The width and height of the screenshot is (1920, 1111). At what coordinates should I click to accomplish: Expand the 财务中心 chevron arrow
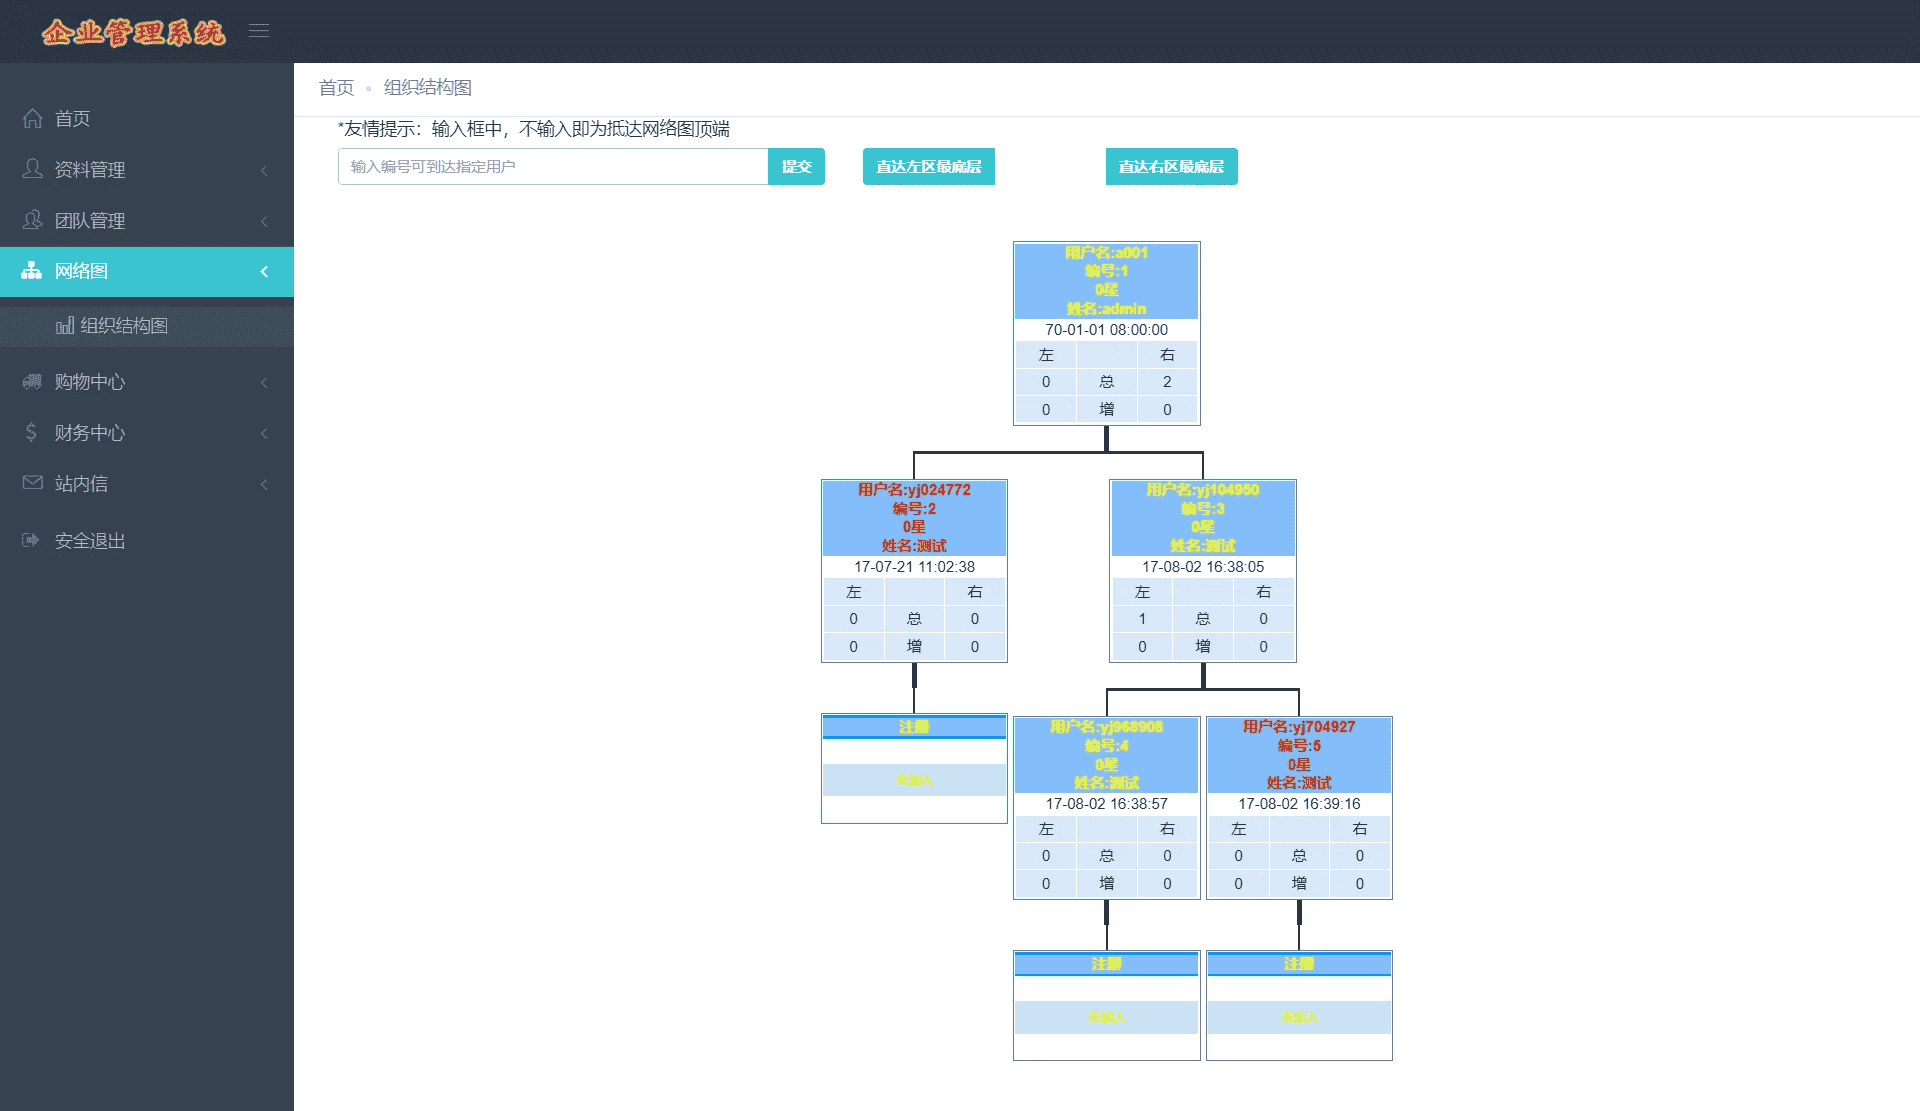264,433
